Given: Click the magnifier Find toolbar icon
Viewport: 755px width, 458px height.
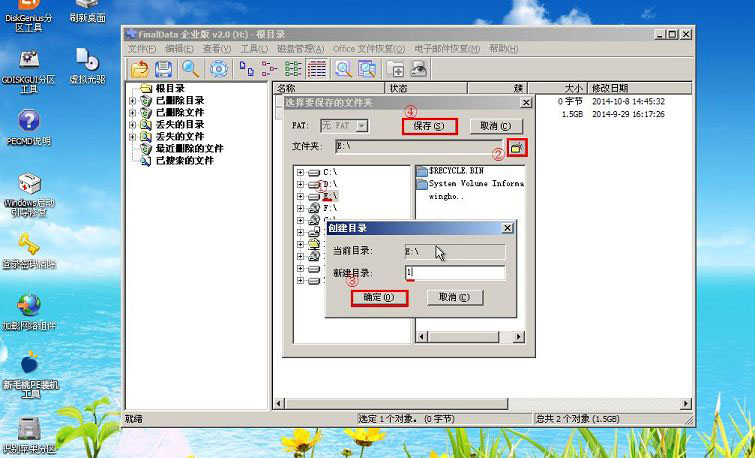Looking at the screenshot, I should tap(190, 69).
